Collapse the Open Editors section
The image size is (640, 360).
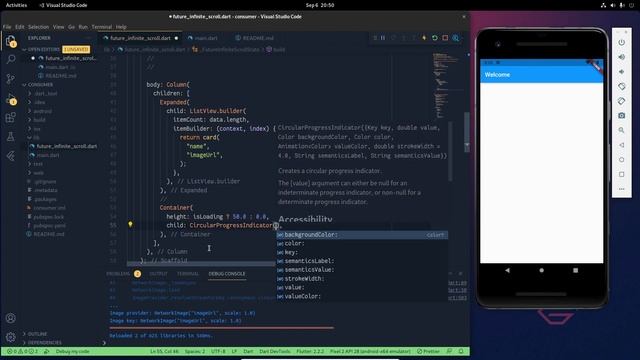click(x=44, y=49)
